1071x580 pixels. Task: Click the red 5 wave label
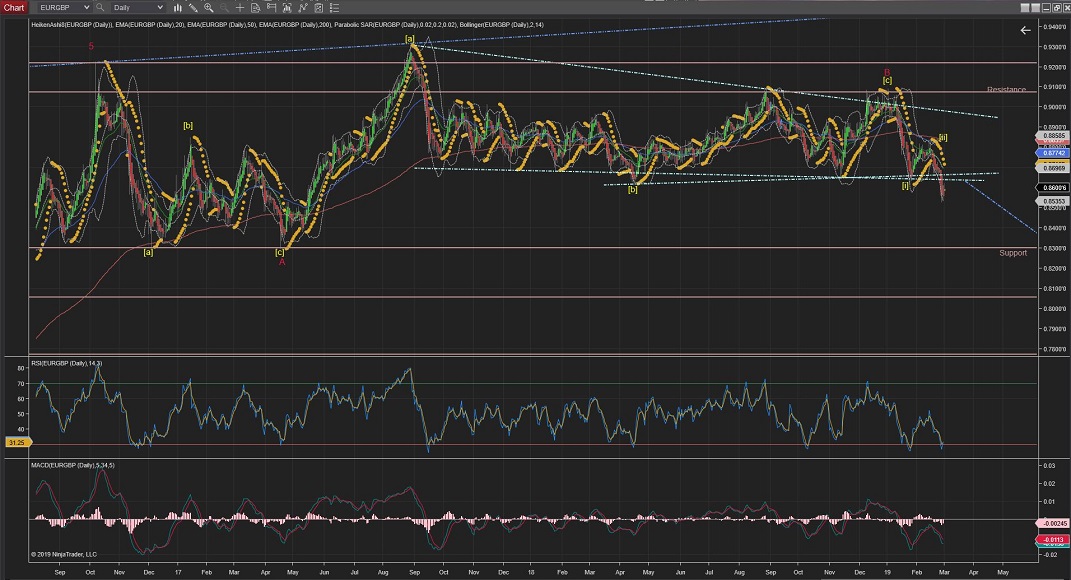click(x=91, y=46)
